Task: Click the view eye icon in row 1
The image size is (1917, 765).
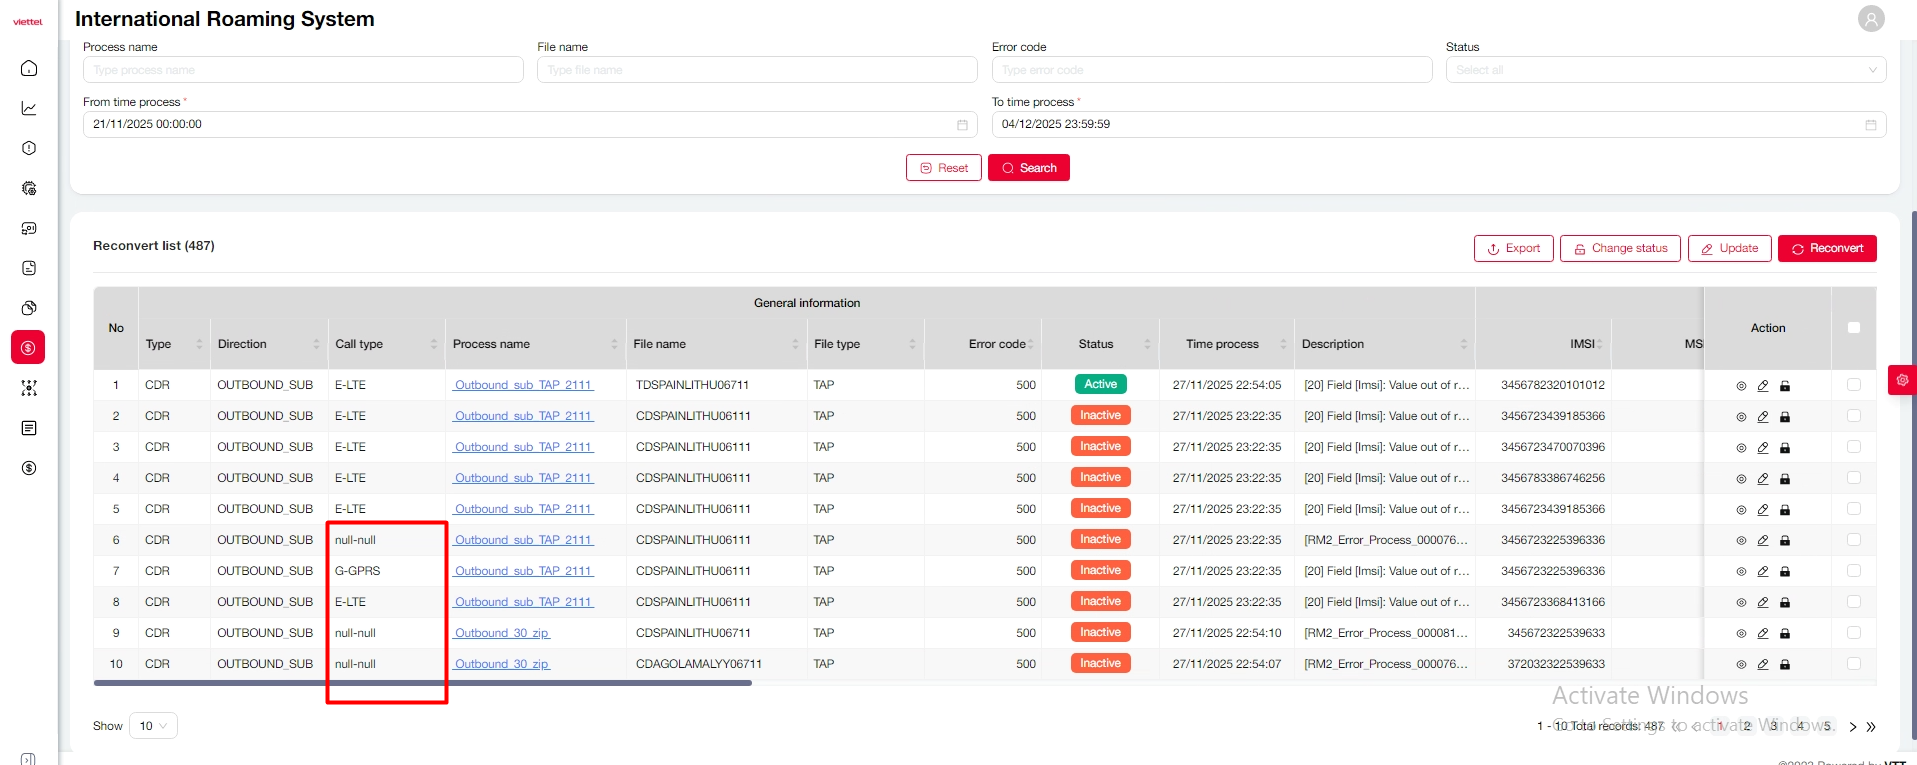Action: 1741,386
